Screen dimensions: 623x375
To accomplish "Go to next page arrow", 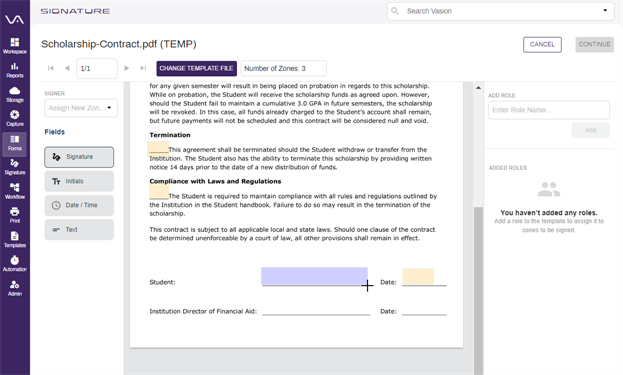I will (x=127, y=68).
